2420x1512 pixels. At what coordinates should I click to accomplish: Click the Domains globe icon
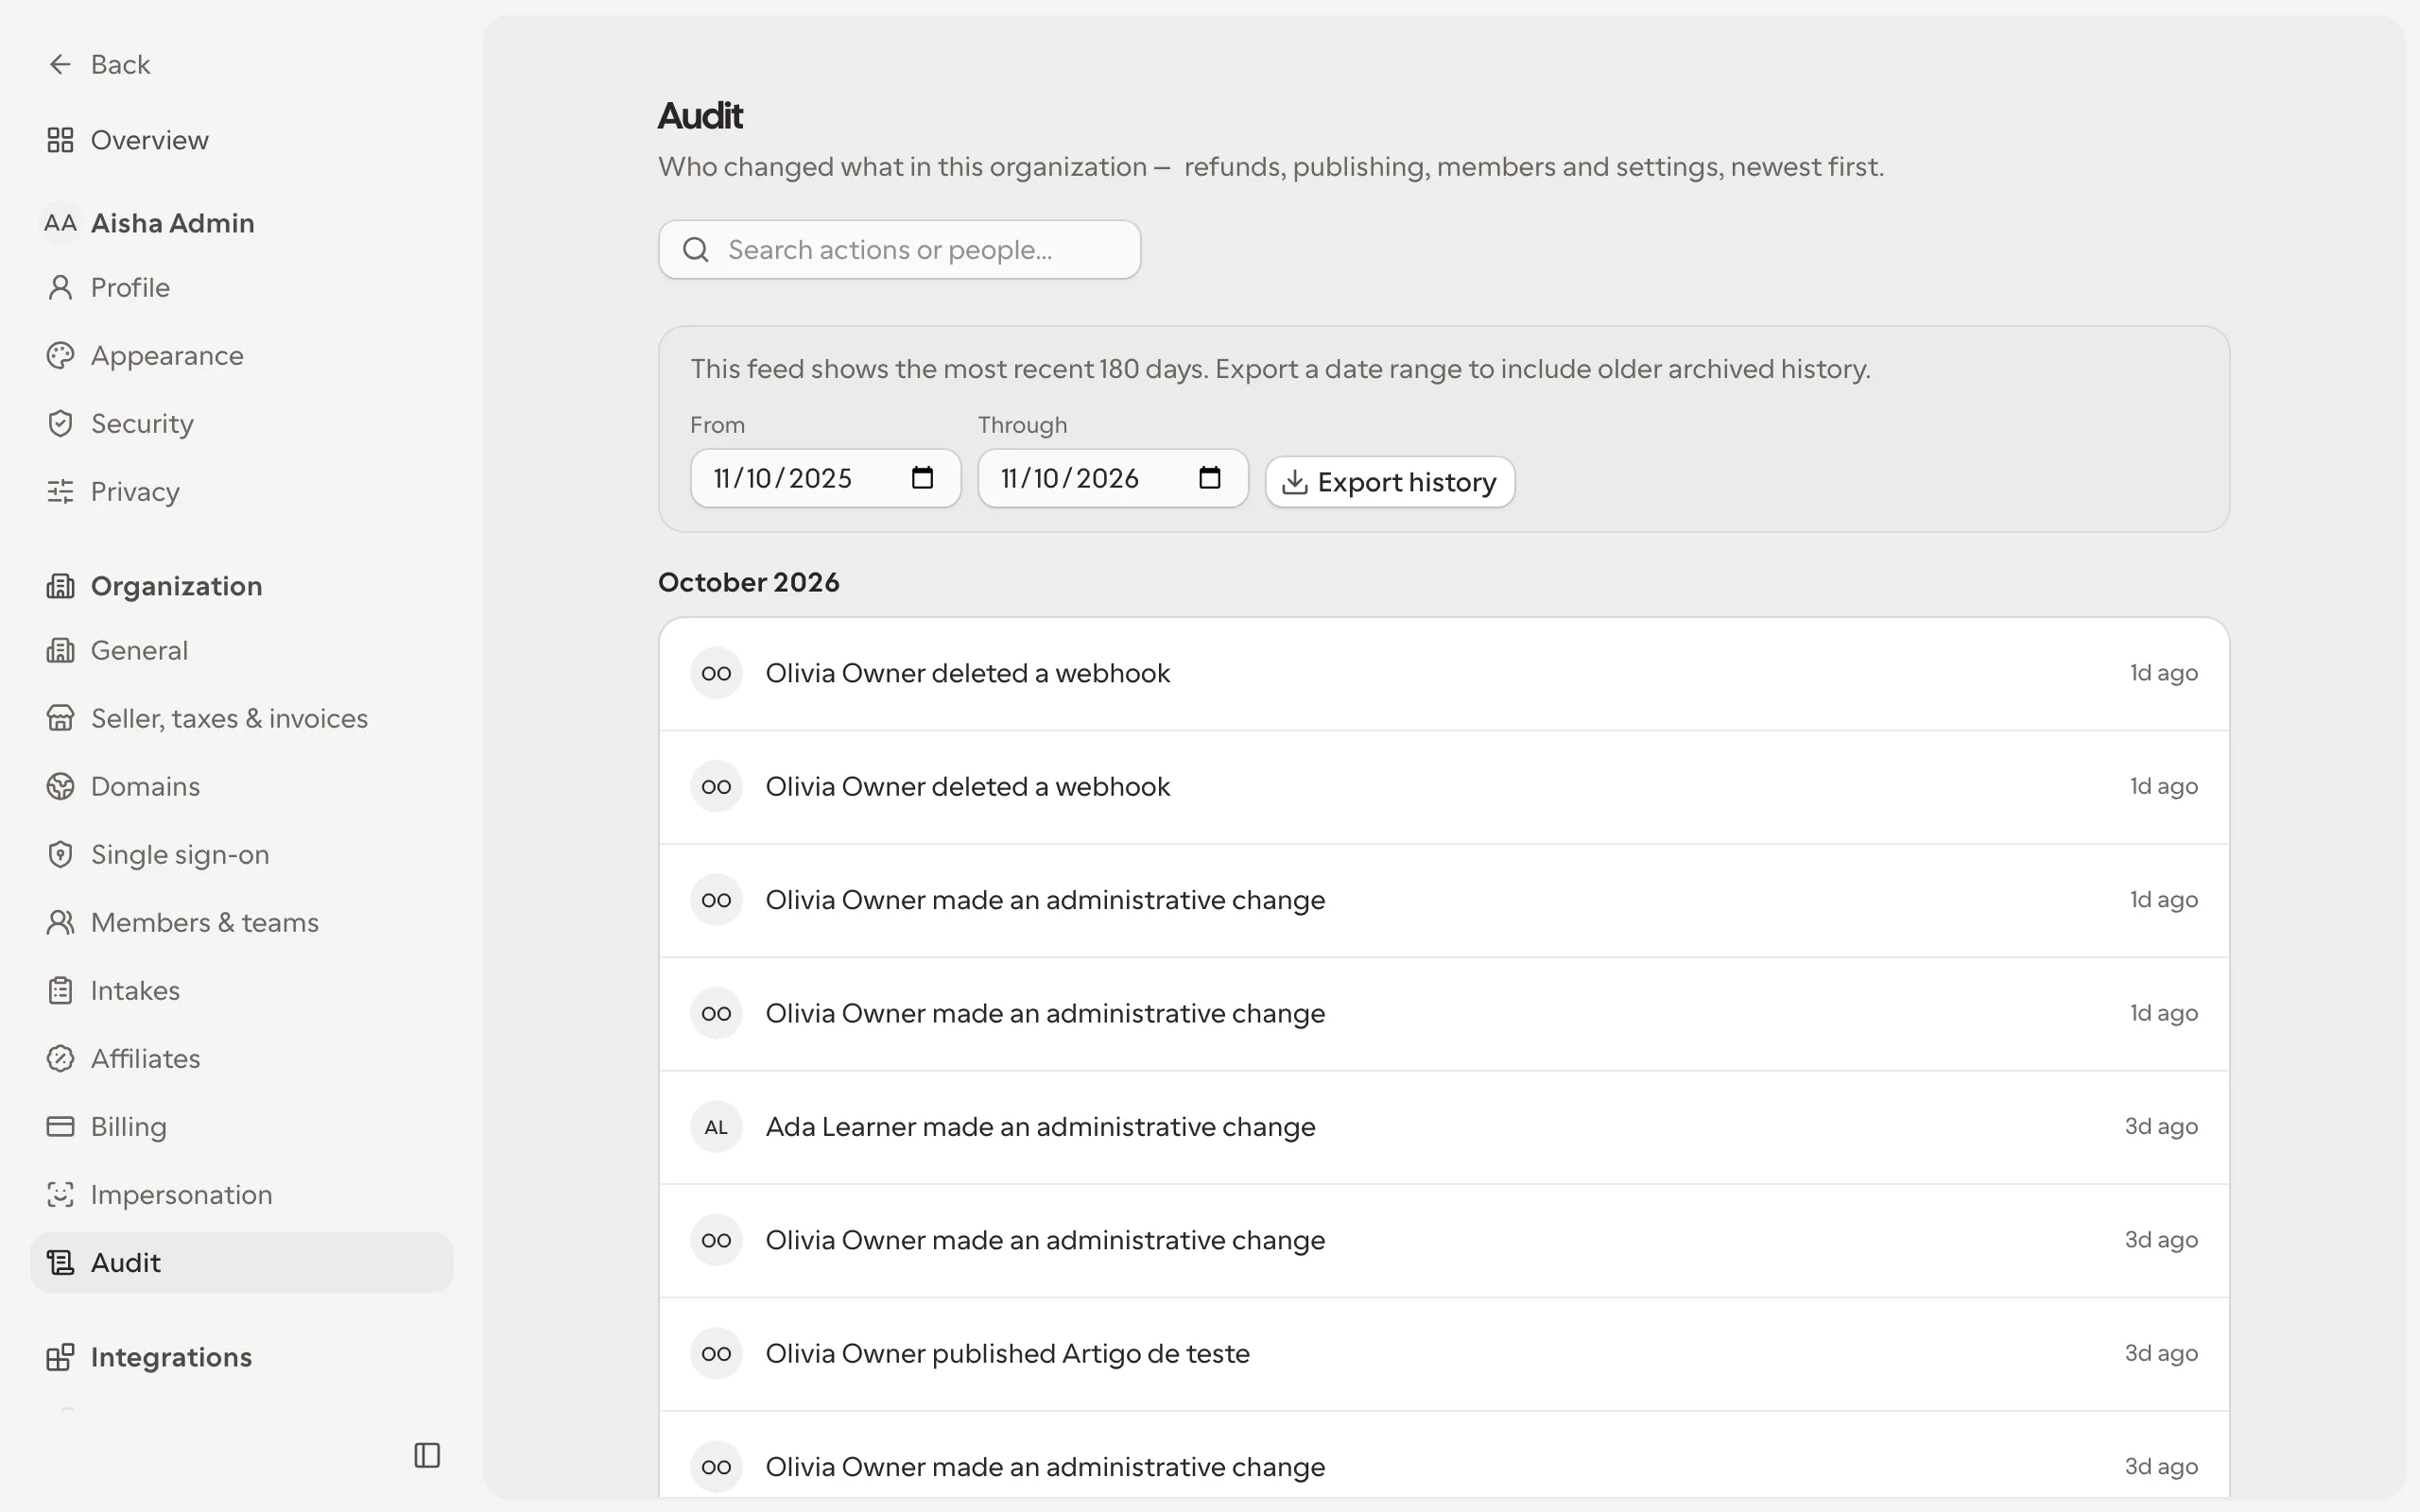click(x=60, y=787)
